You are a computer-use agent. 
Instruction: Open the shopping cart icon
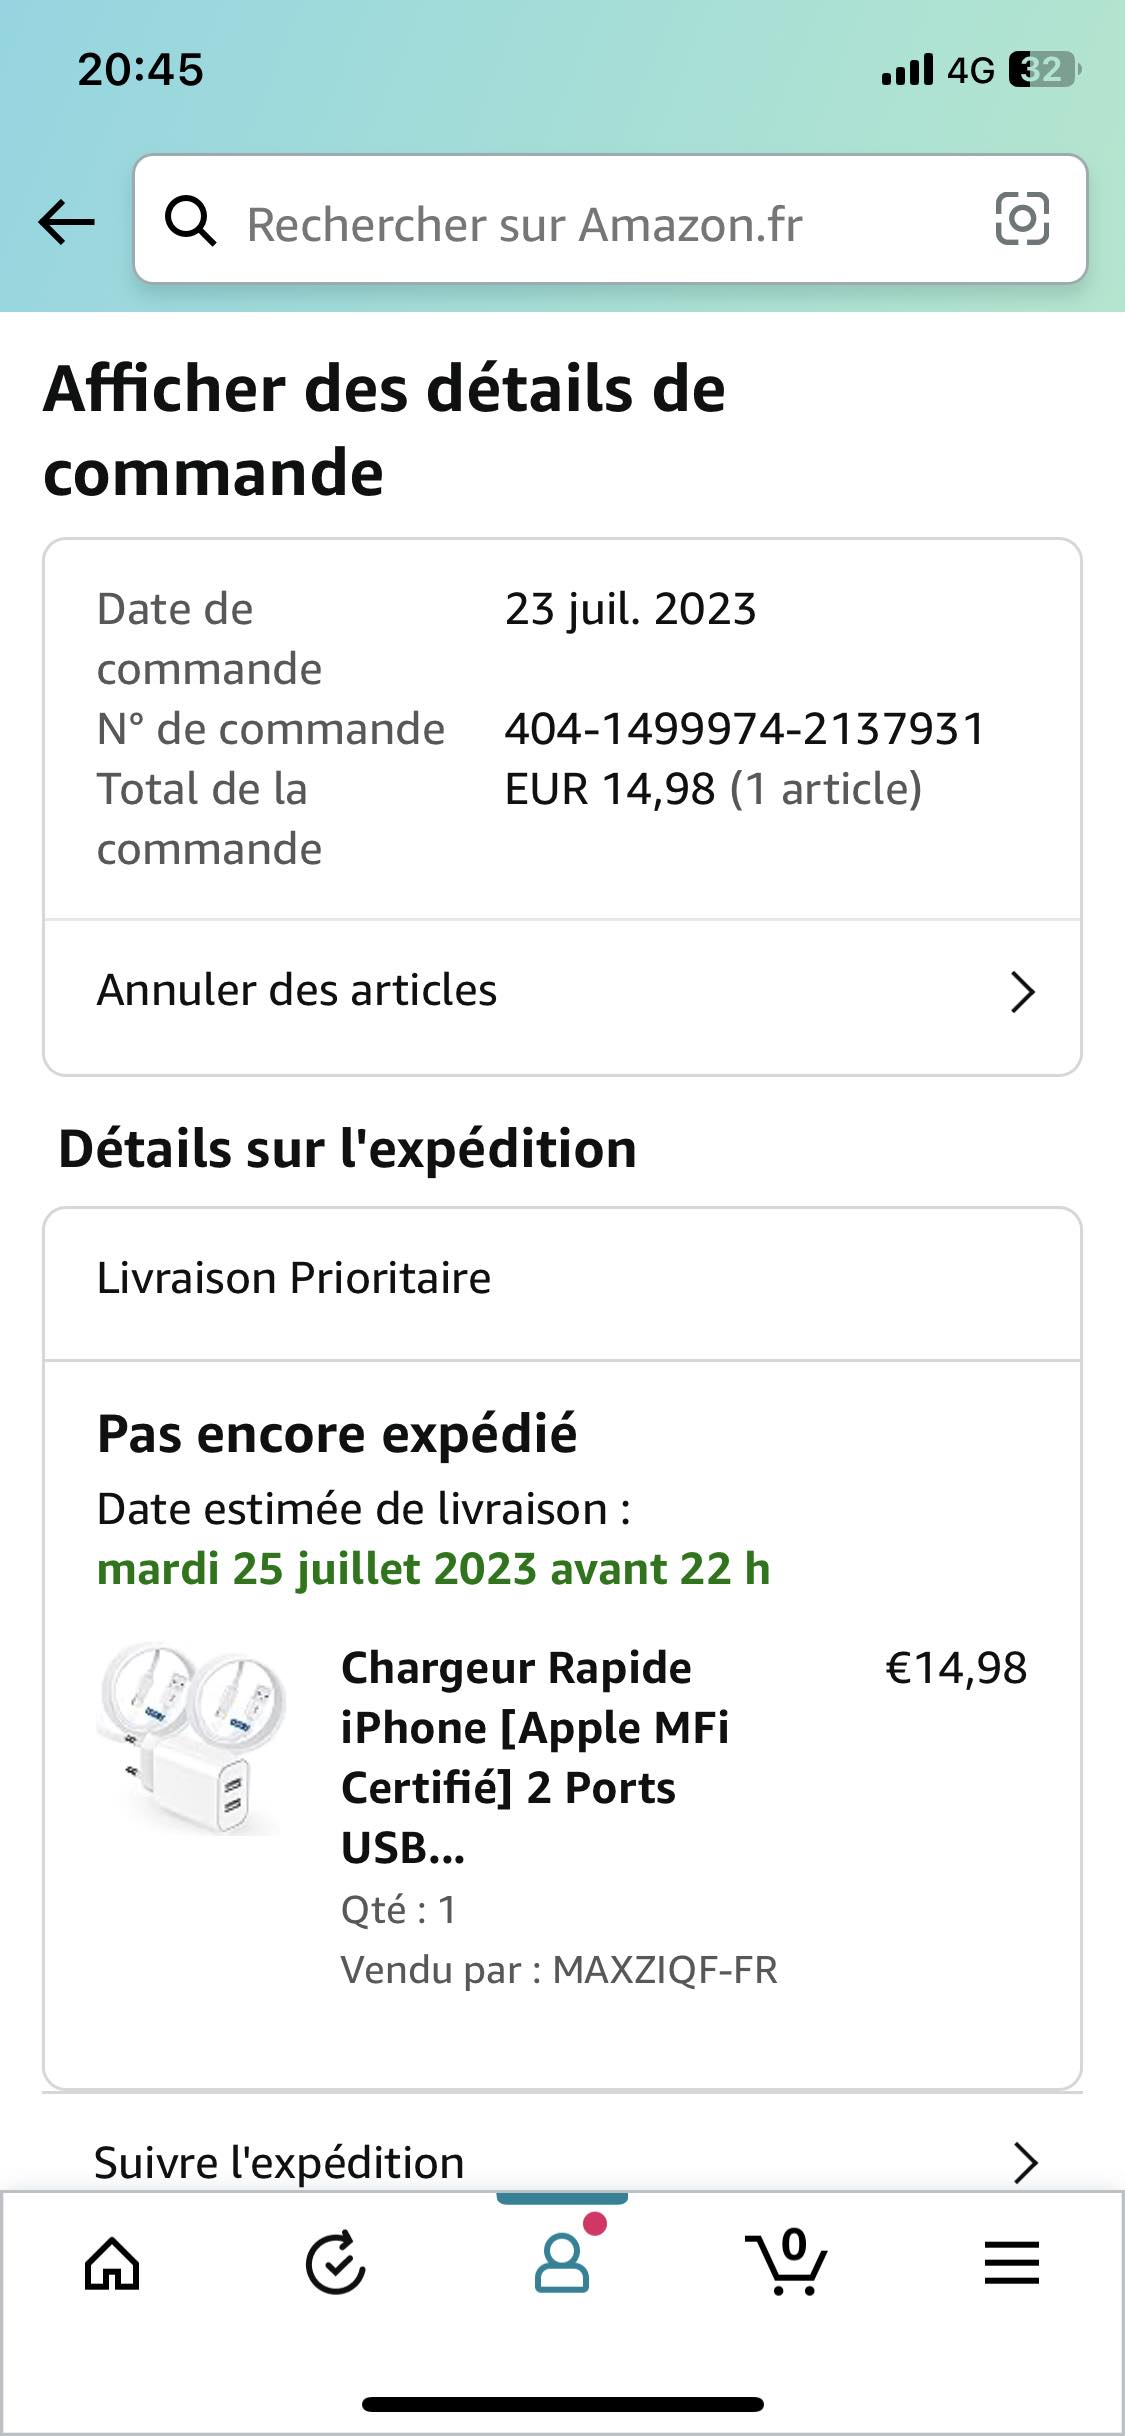pyautogui.click(x=787, y=2262)
